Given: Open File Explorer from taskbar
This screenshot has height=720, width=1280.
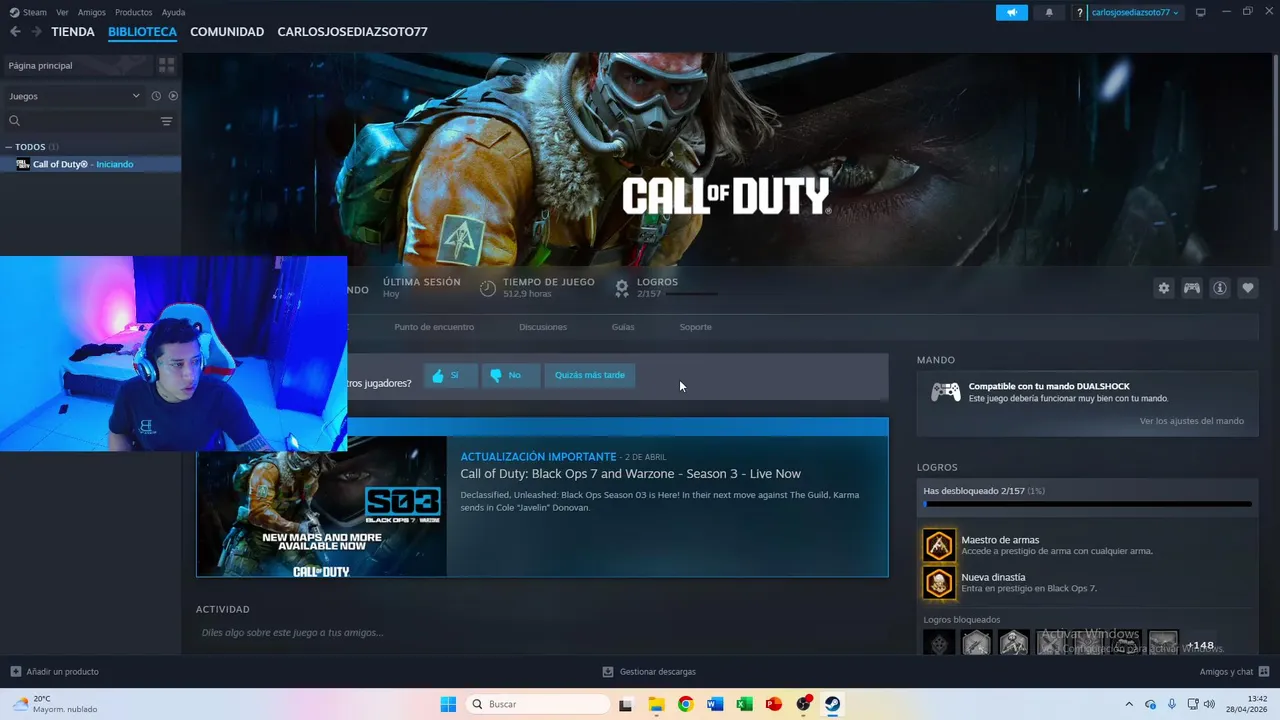Looking at the screenshot, I should tap(656, 704).
